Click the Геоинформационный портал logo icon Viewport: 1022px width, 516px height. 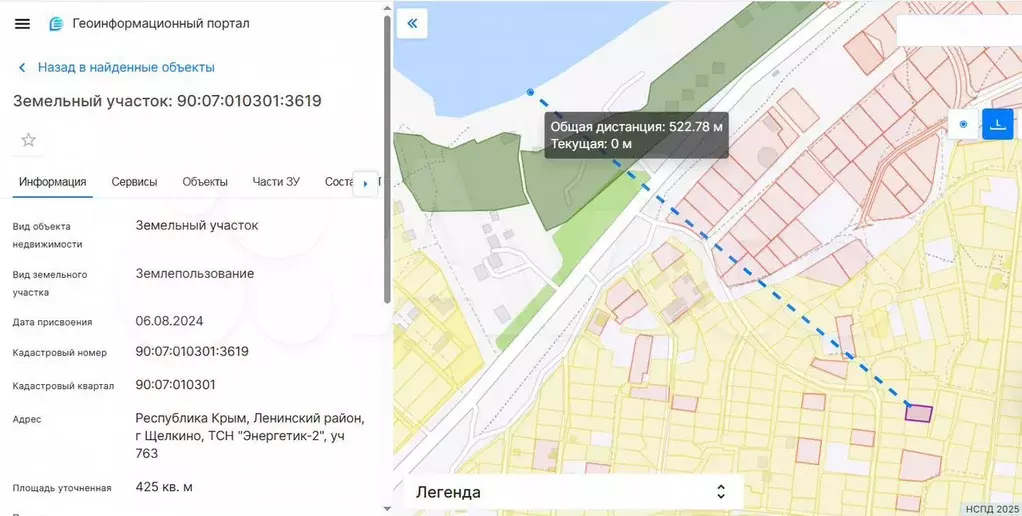coord(57,23)
